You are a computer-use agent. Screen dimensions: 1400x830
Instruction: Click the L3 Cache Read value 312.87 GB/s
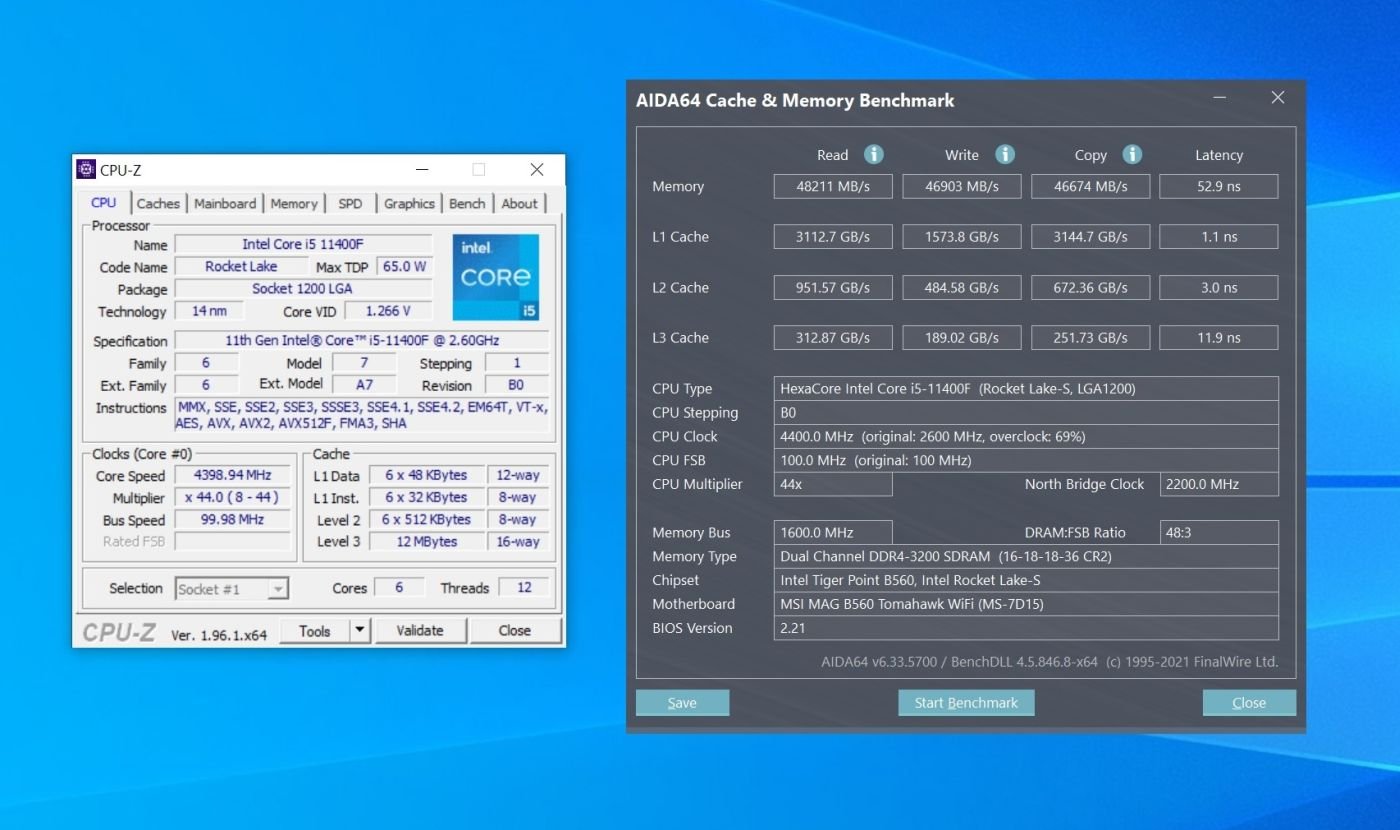pos(833,338)
